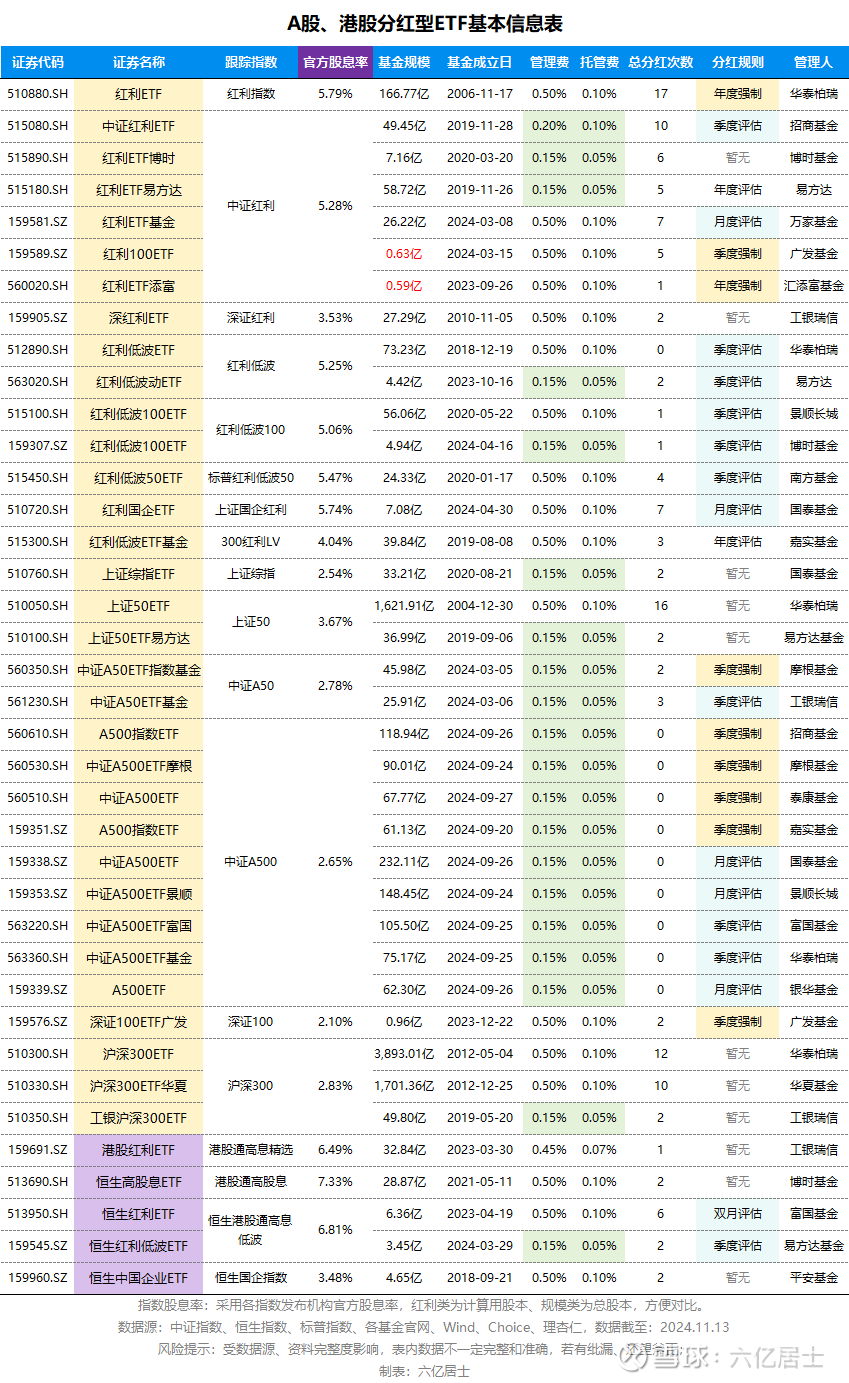This screenshot has height=1383, width=849.
Task: Click the table title 'A股、港股分红型ETF基本信息表'
Action: tap(424, 24)
